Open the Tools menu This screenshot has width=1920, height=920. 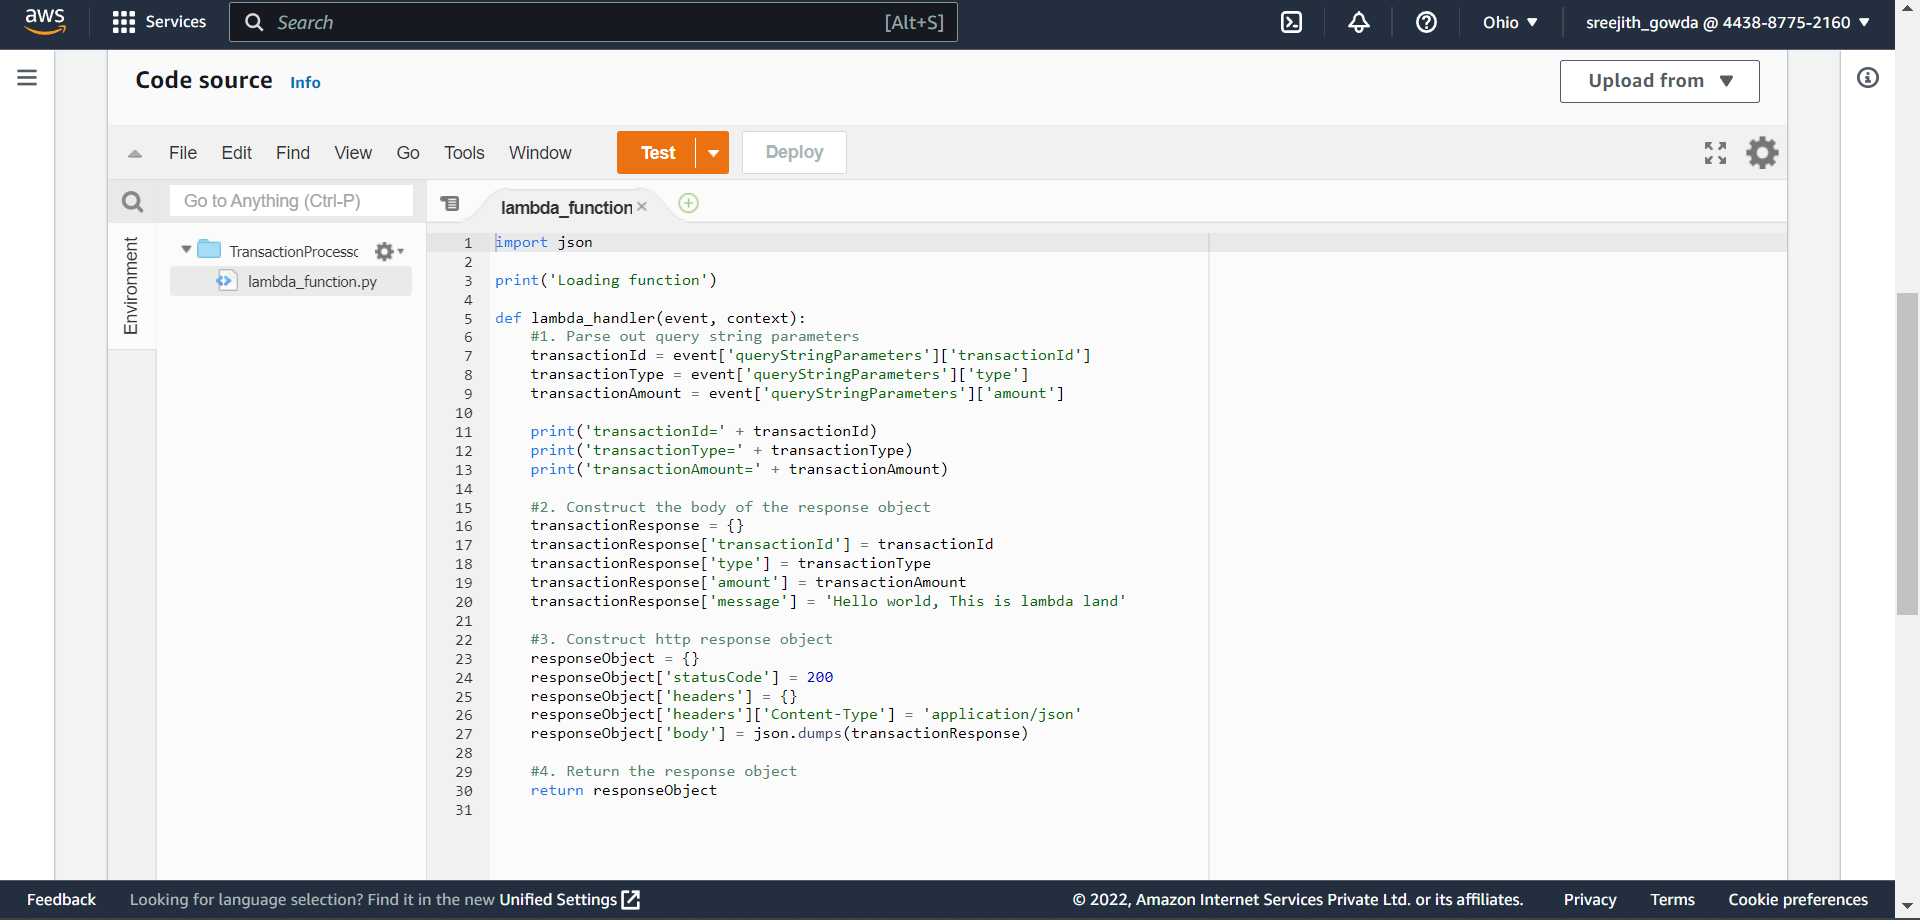pyautogui.click(x=463, y=152)
